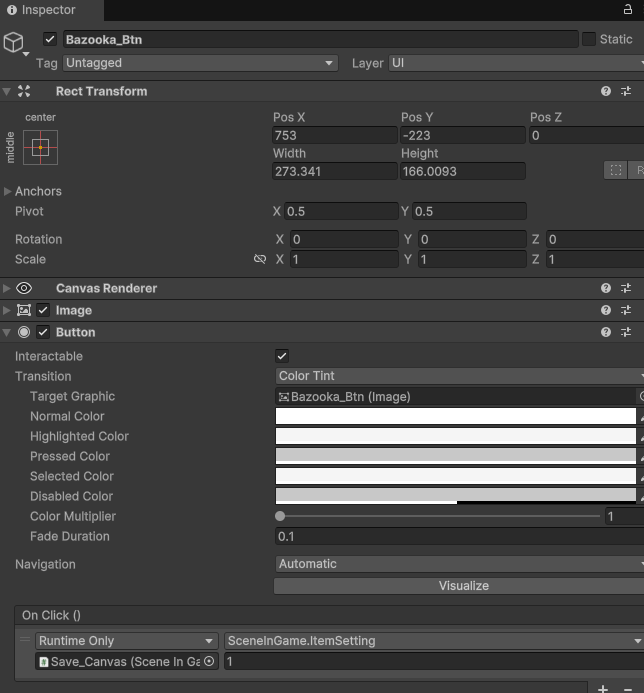
Task: Open the Tag dropdown showing Untagged
Action: point(200,63)
